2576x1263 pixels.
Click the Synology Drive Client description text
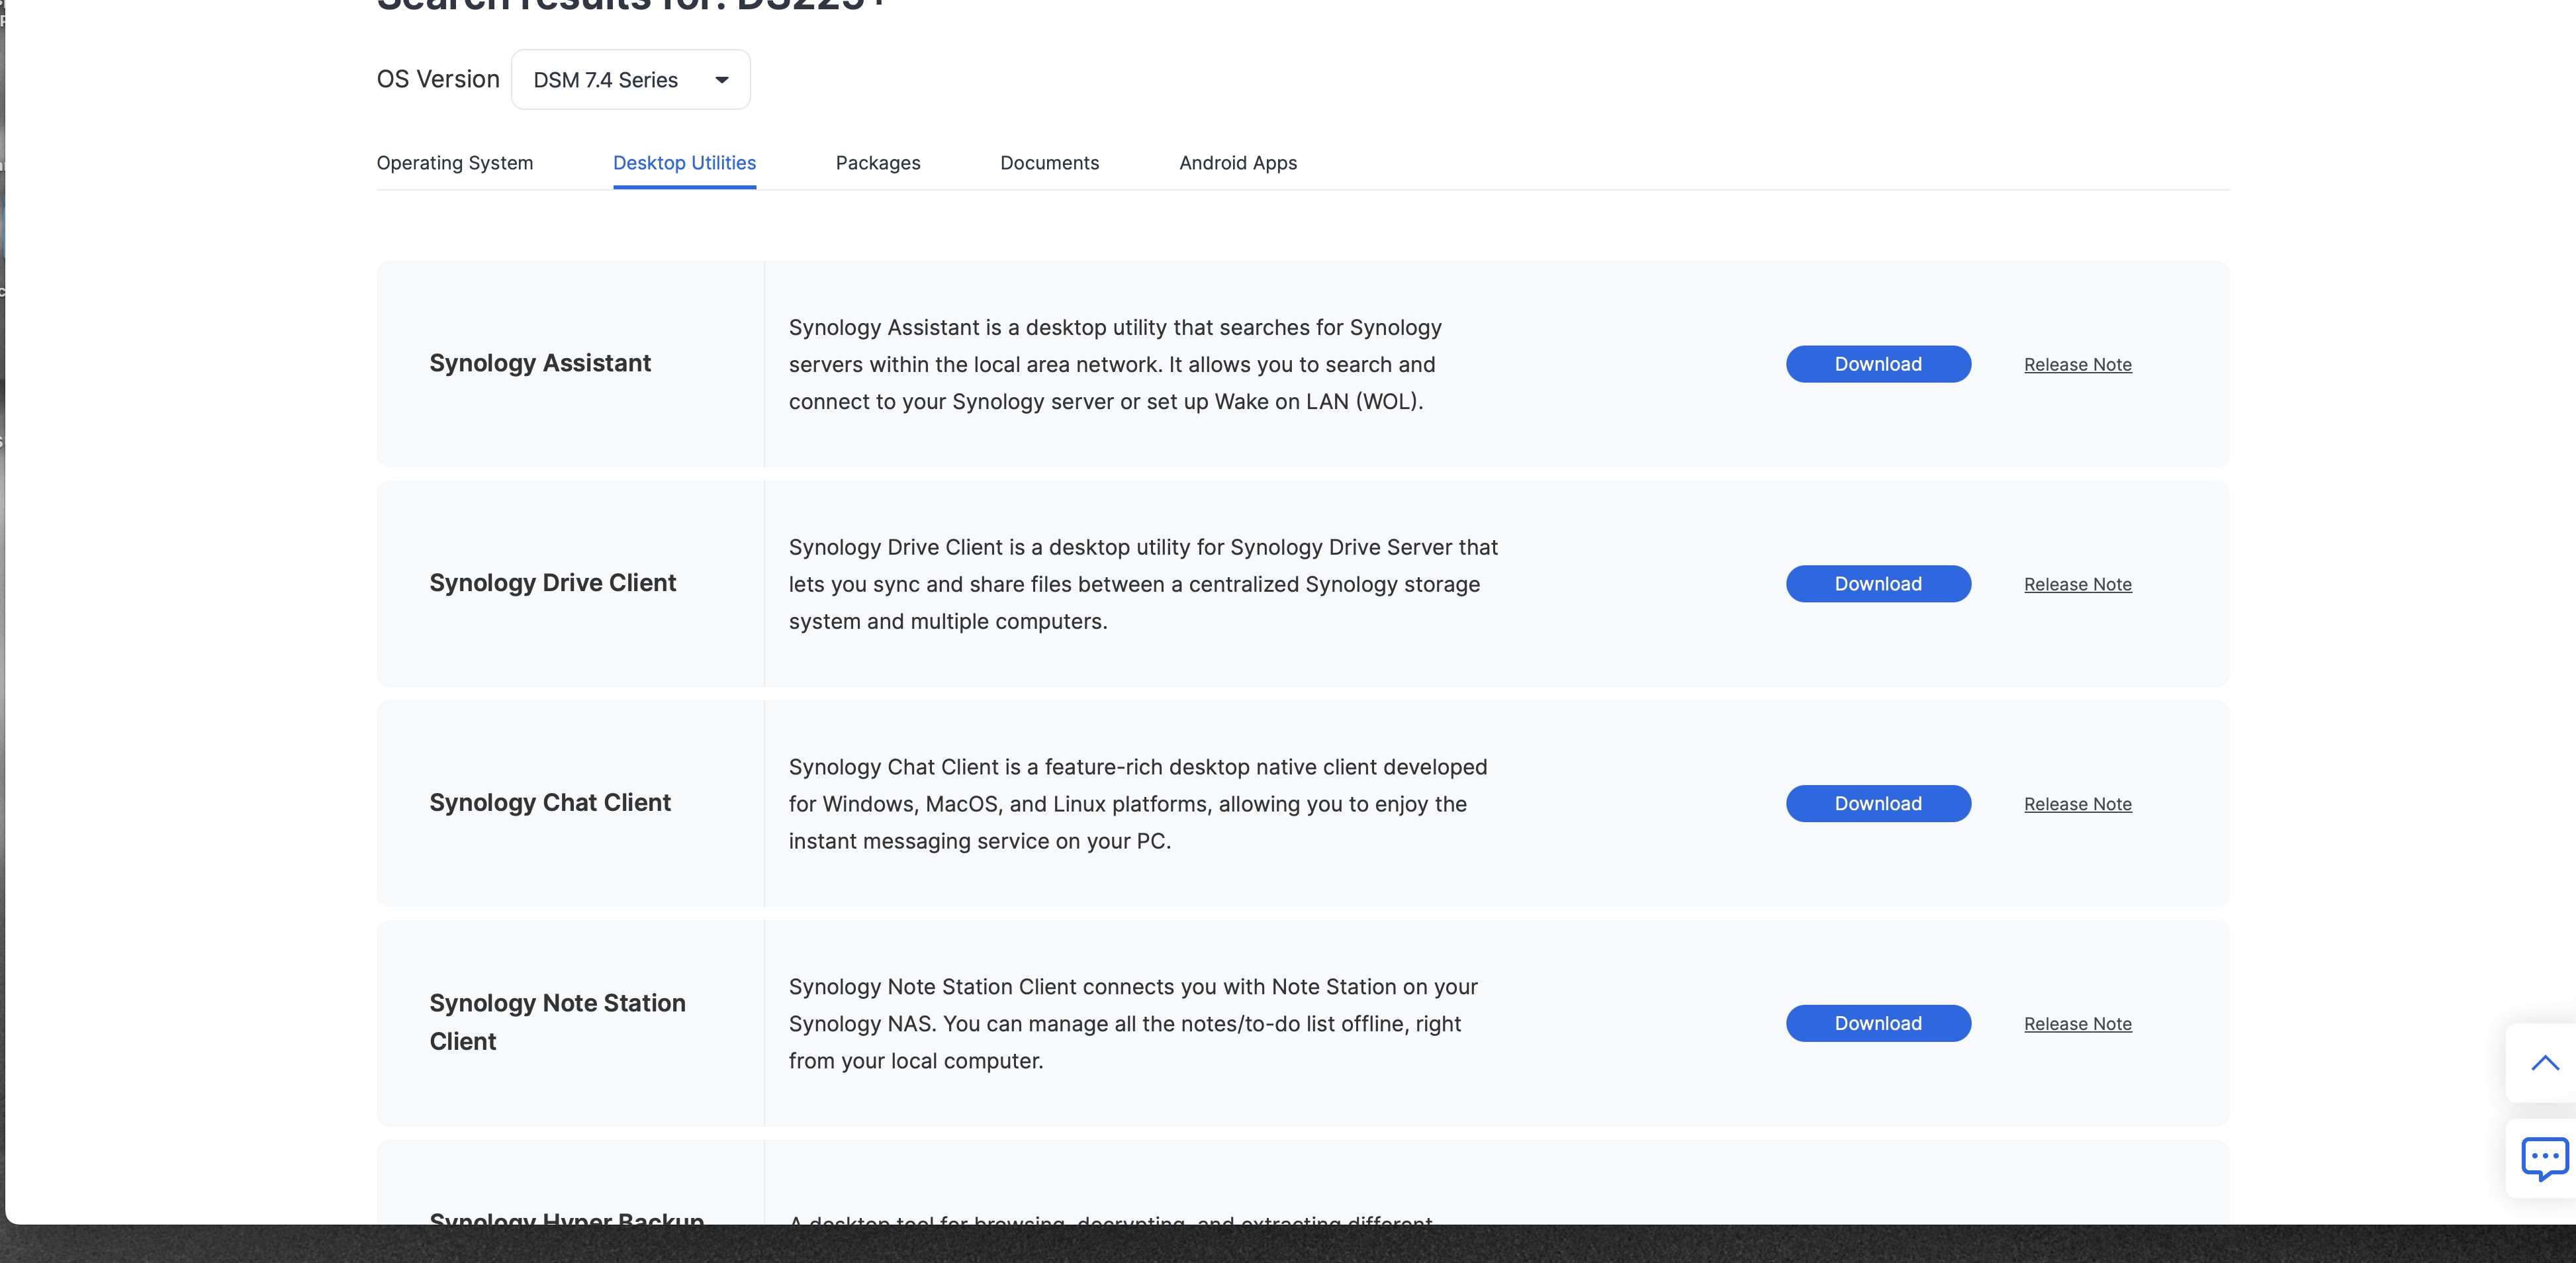coord(1143,584)
